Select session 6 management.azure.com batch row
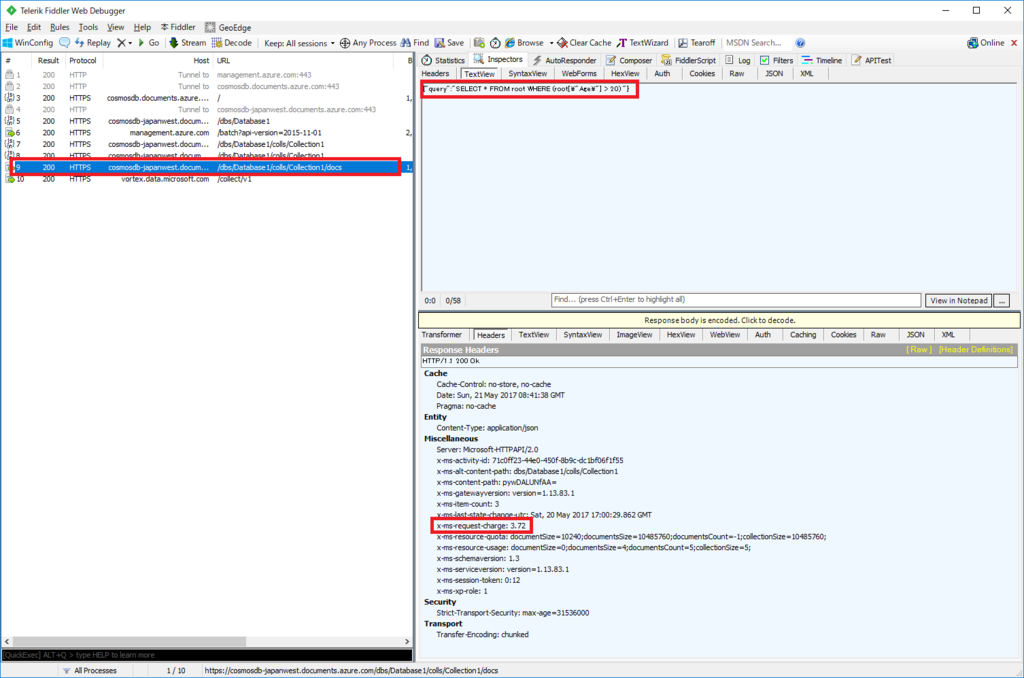1024x678 pixels. coord(207,133)
